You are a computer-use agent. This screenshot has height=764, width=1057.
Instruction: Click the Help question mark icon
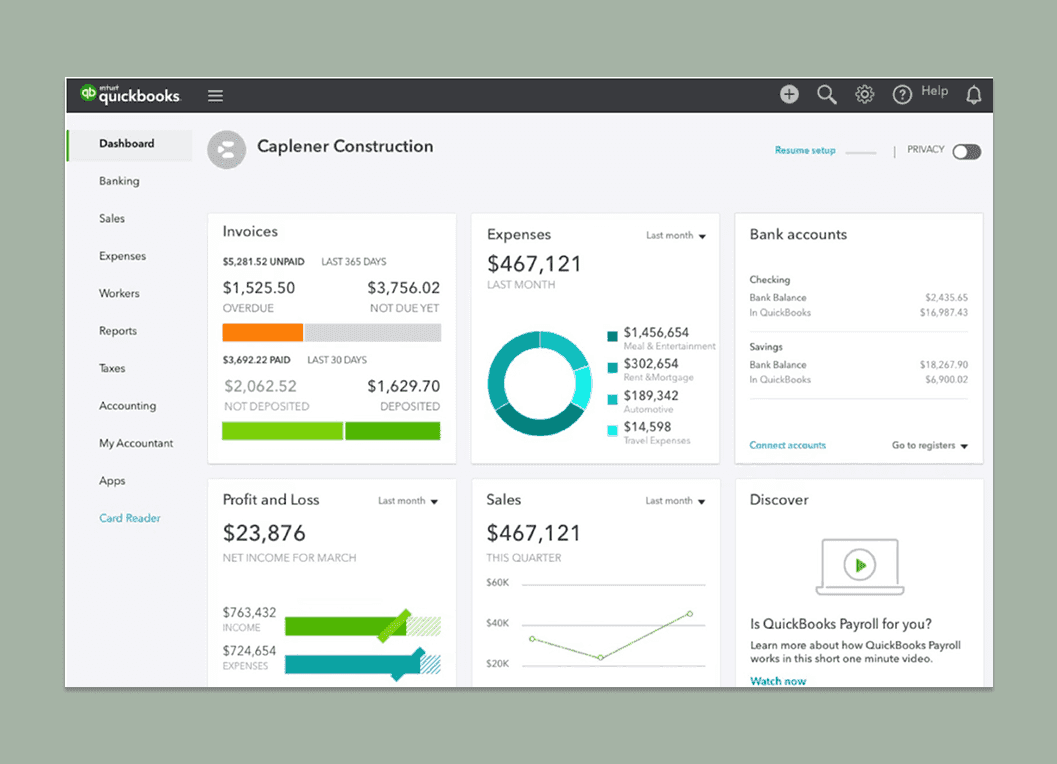pyautogui.click(x=901, y=92)
